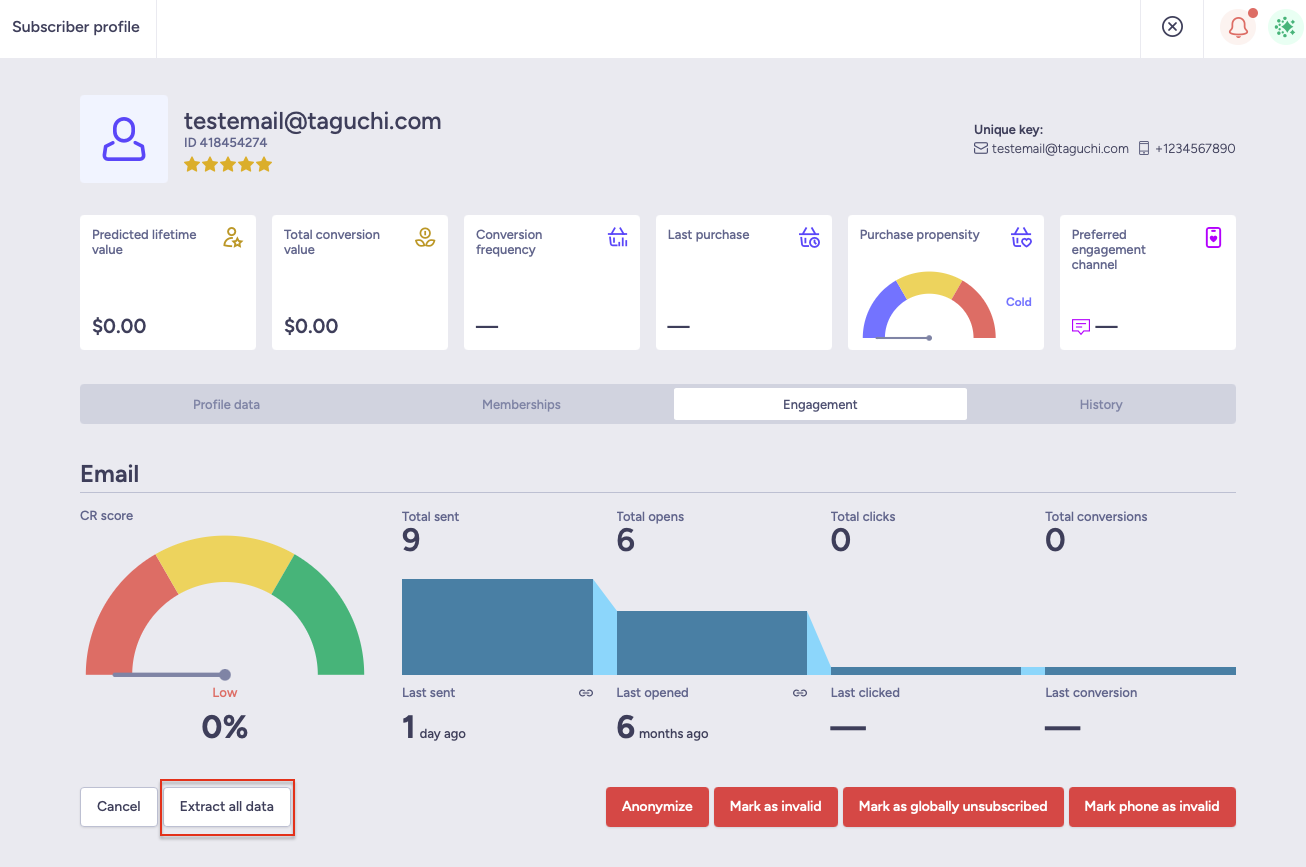The width and height of the screenshot is (1306, 867).
Task: Click the Cold propensity label
Action: pos(1019,302)
